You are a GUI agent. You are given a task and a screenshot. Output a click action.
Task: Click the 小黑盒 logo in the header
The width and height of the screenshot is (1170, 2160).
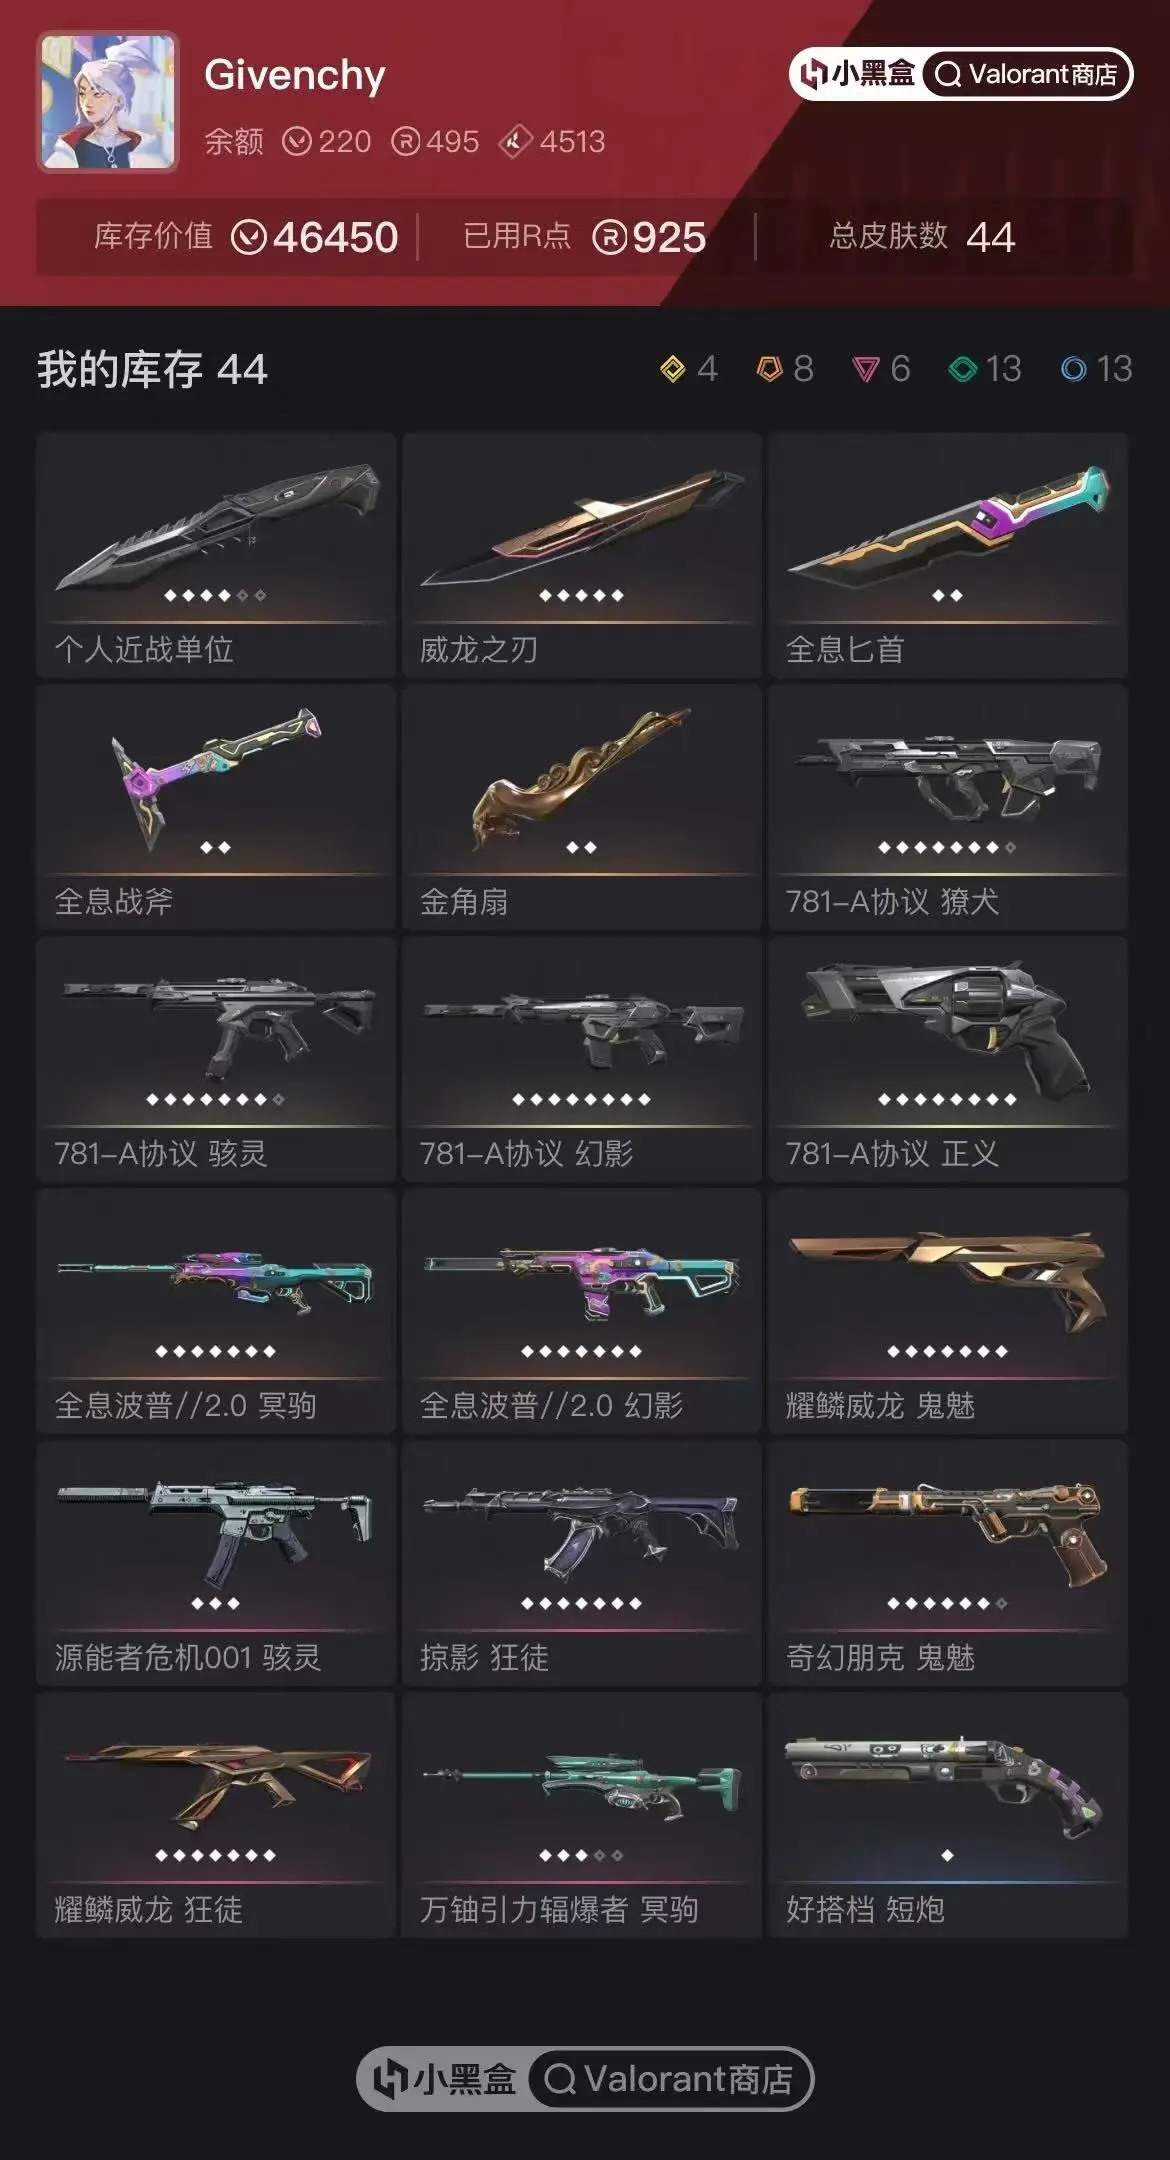coord(859,74)
